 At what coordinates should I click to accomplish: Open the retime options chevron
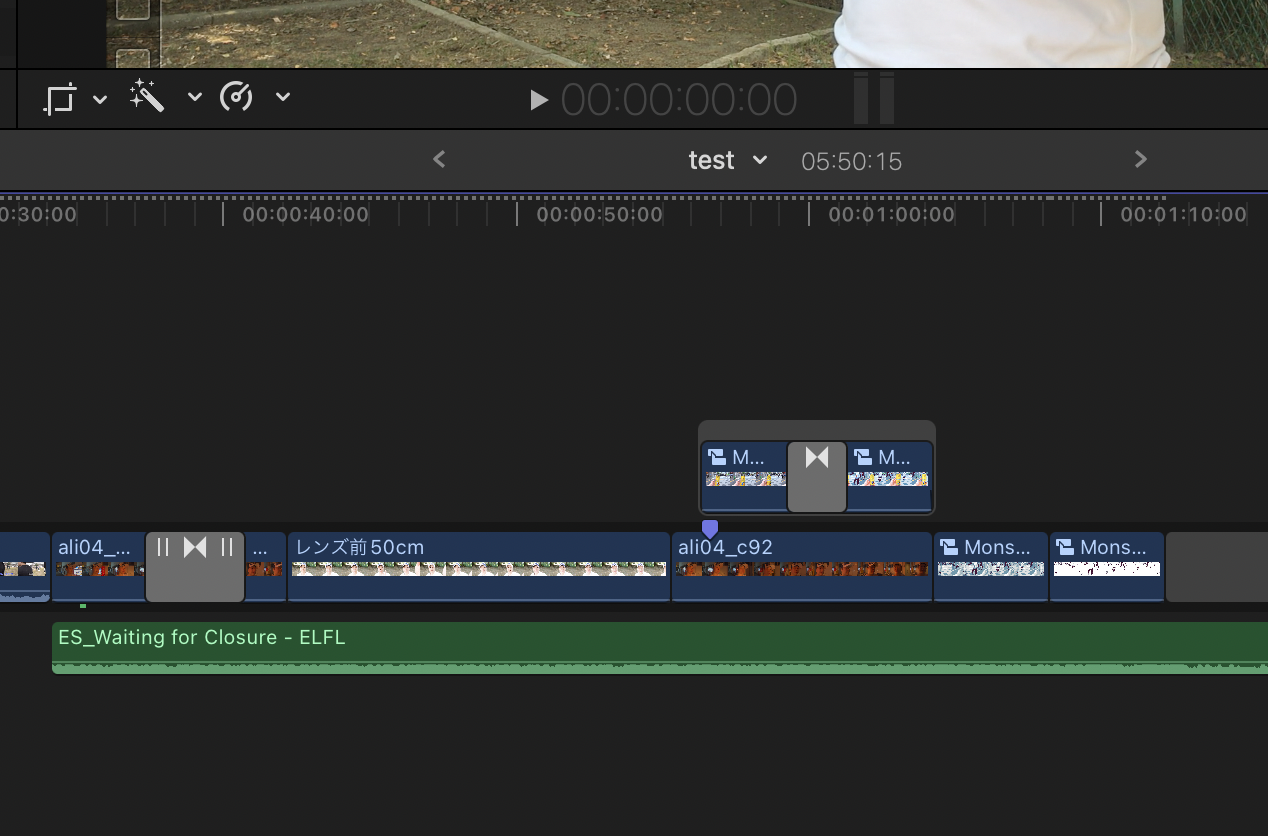point(283,97)
